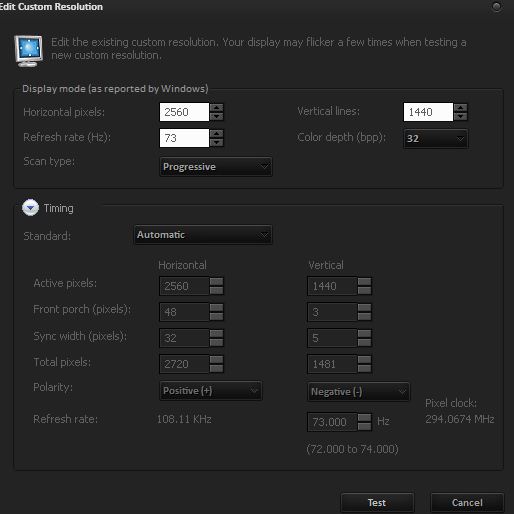Collapse the Timing section arrow

(x=30, y=208)
